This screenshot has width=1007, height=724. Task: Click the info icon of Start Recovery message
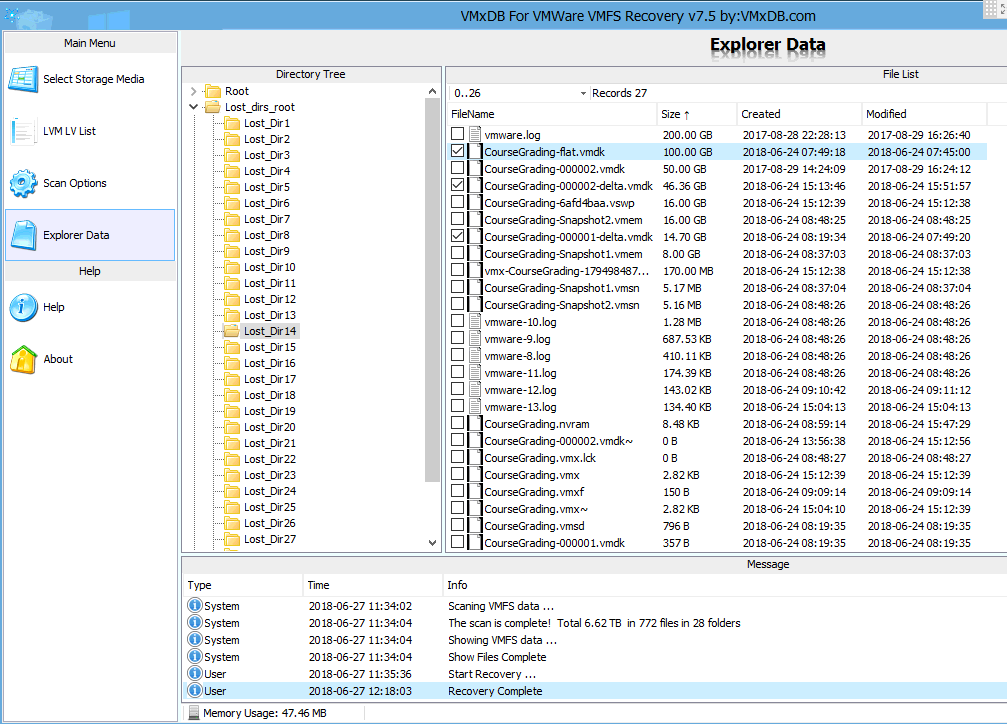[x=195, y=673]
